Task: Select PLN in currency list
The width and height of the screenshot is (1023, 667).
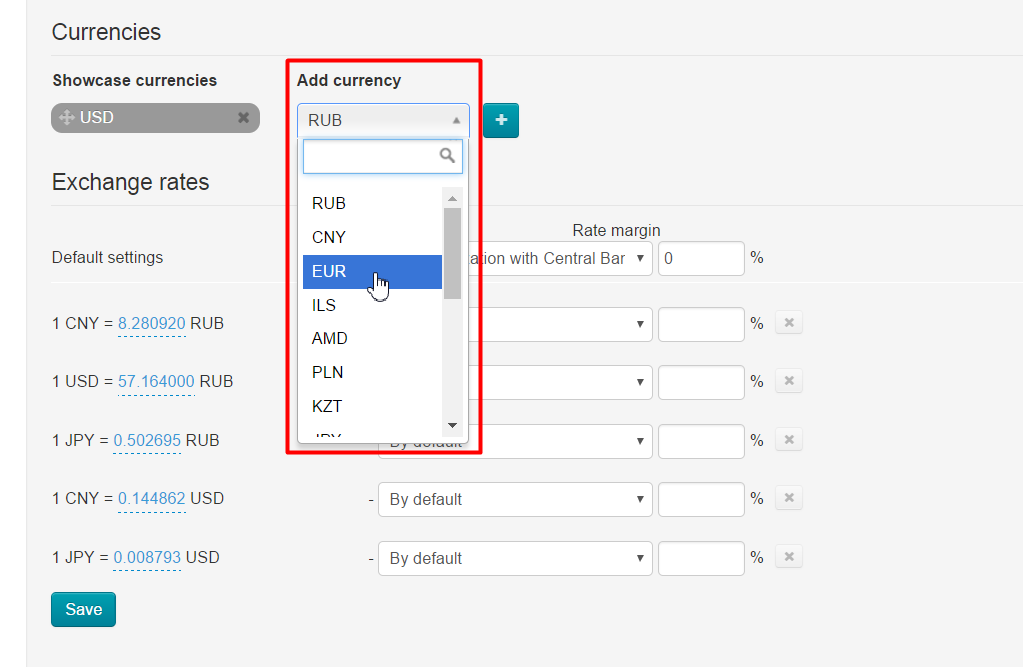Action: (373, 373)
